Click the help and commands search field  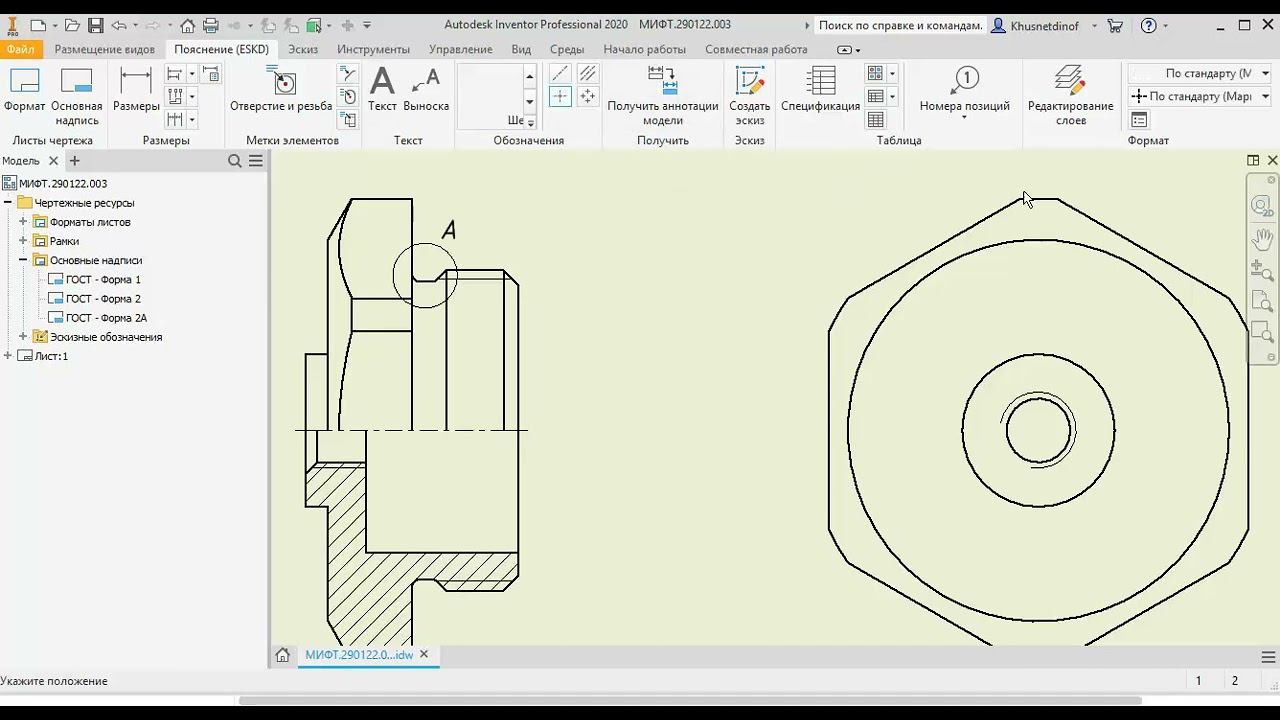click(900, 26)
